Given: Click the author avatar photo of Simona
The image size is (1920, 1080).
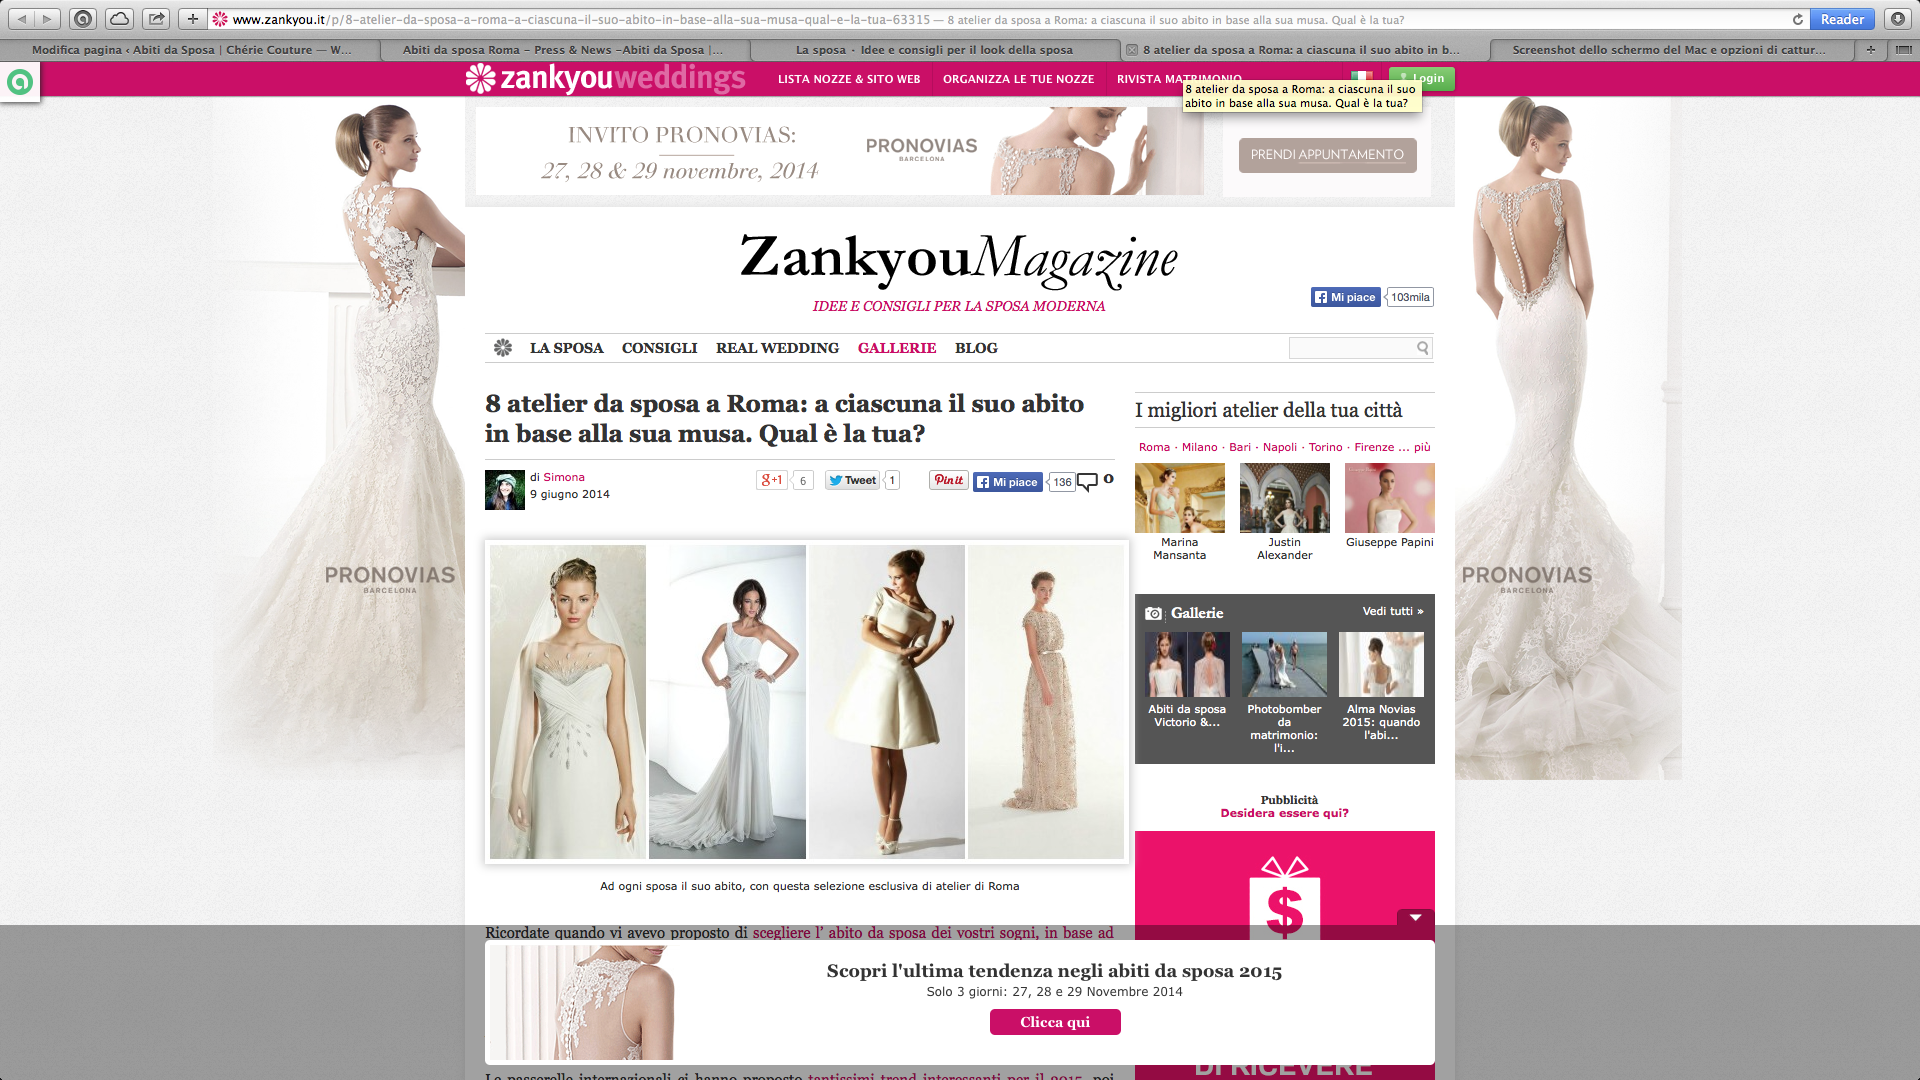Looking at the screenshot, I should [x=505, y=490].
